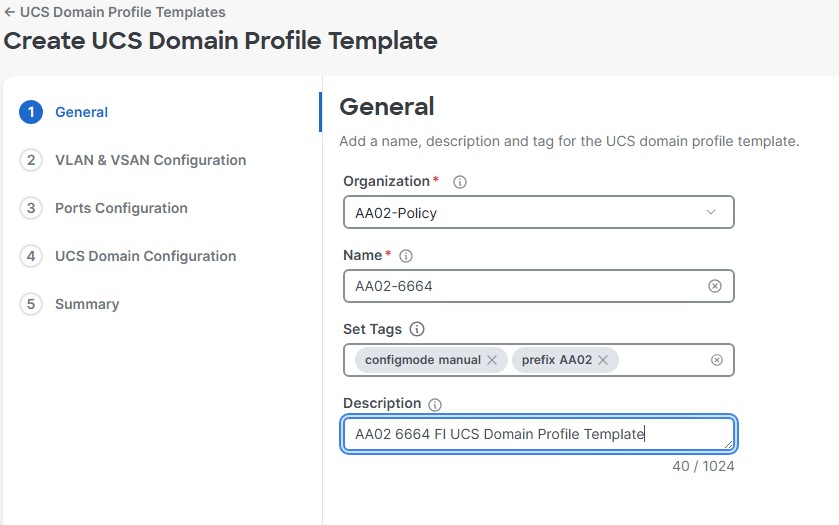Viewport: 839px width, 525px height.
Task: Click step number 4 circle
Action: tap(31, 256)
